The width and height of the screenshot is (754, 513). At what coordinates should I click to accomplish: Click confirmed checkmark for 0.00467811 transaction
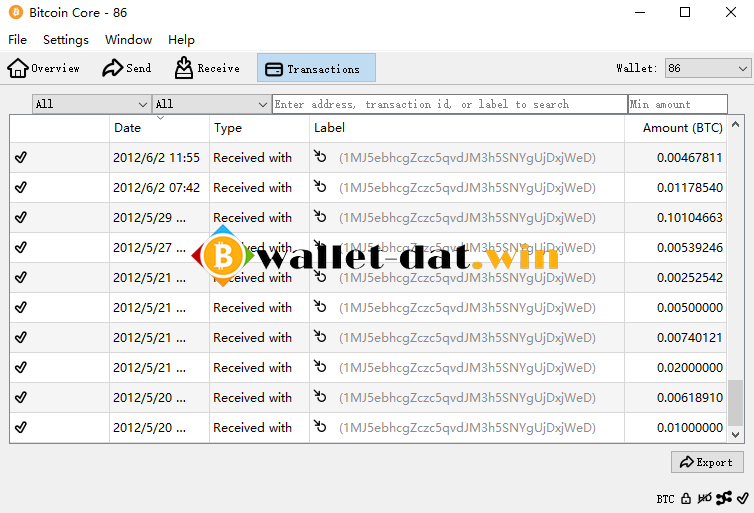(21, 157)
